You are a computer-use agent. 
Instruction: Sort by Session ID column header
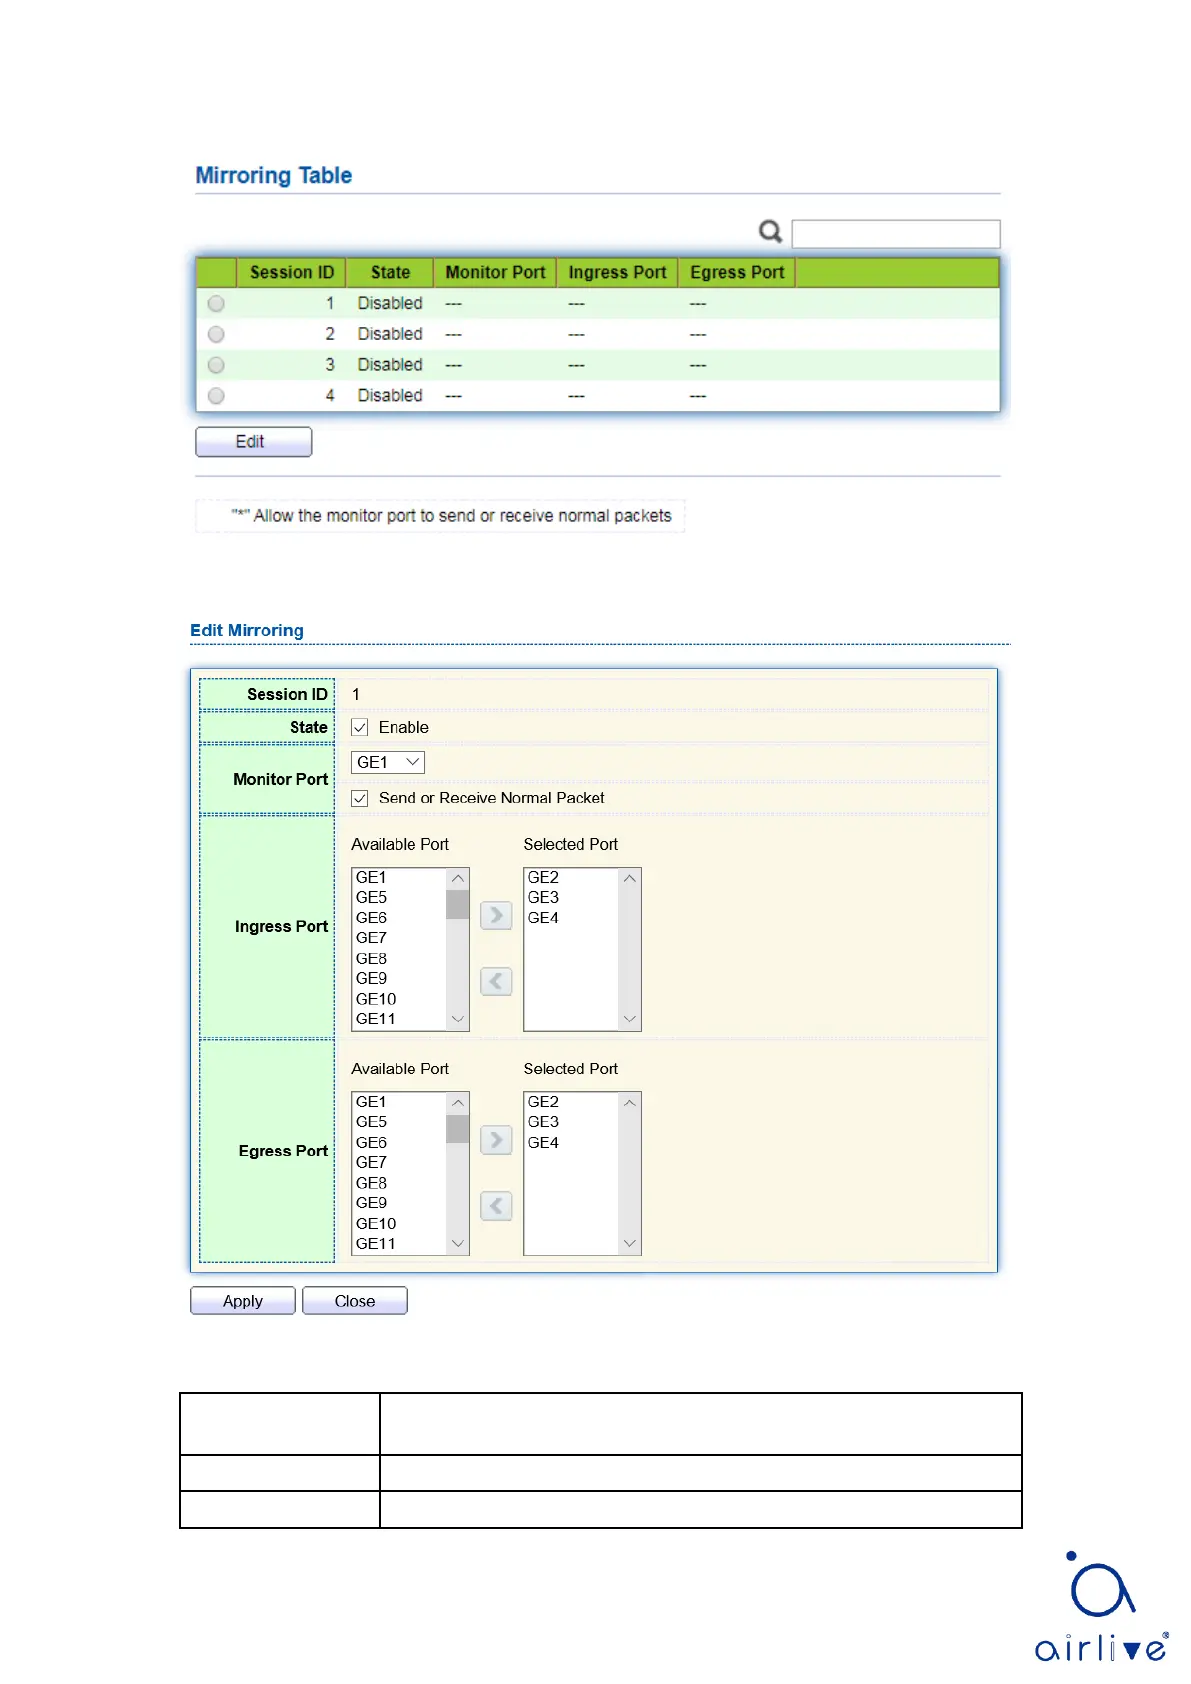point(291,273)
